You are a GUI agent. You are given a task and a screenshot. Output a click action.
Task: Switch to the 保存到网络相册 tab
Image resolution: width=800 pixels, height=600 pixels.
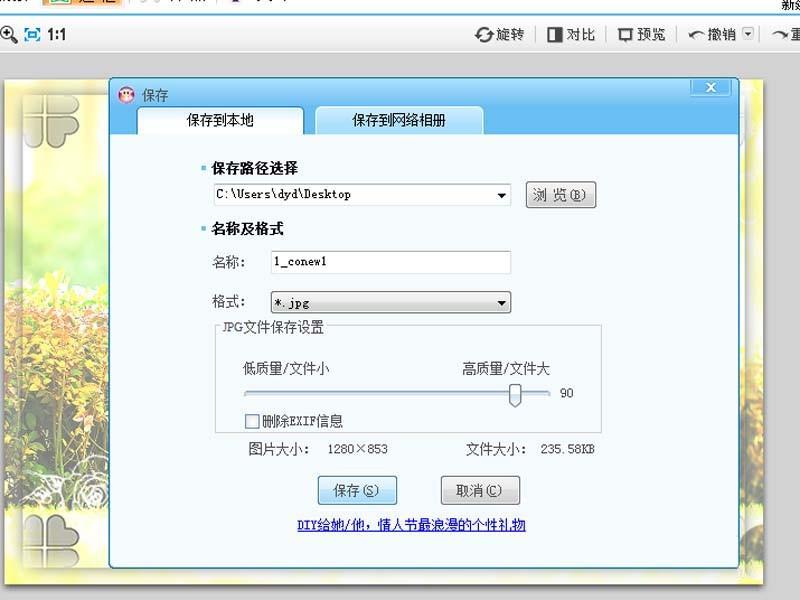[x=400, y=119]
